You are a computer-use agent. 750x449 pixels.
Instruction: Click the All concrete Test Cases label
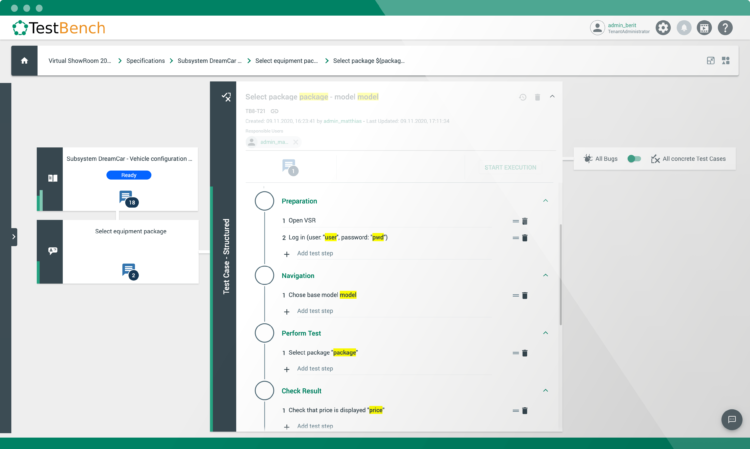point(694,159)
